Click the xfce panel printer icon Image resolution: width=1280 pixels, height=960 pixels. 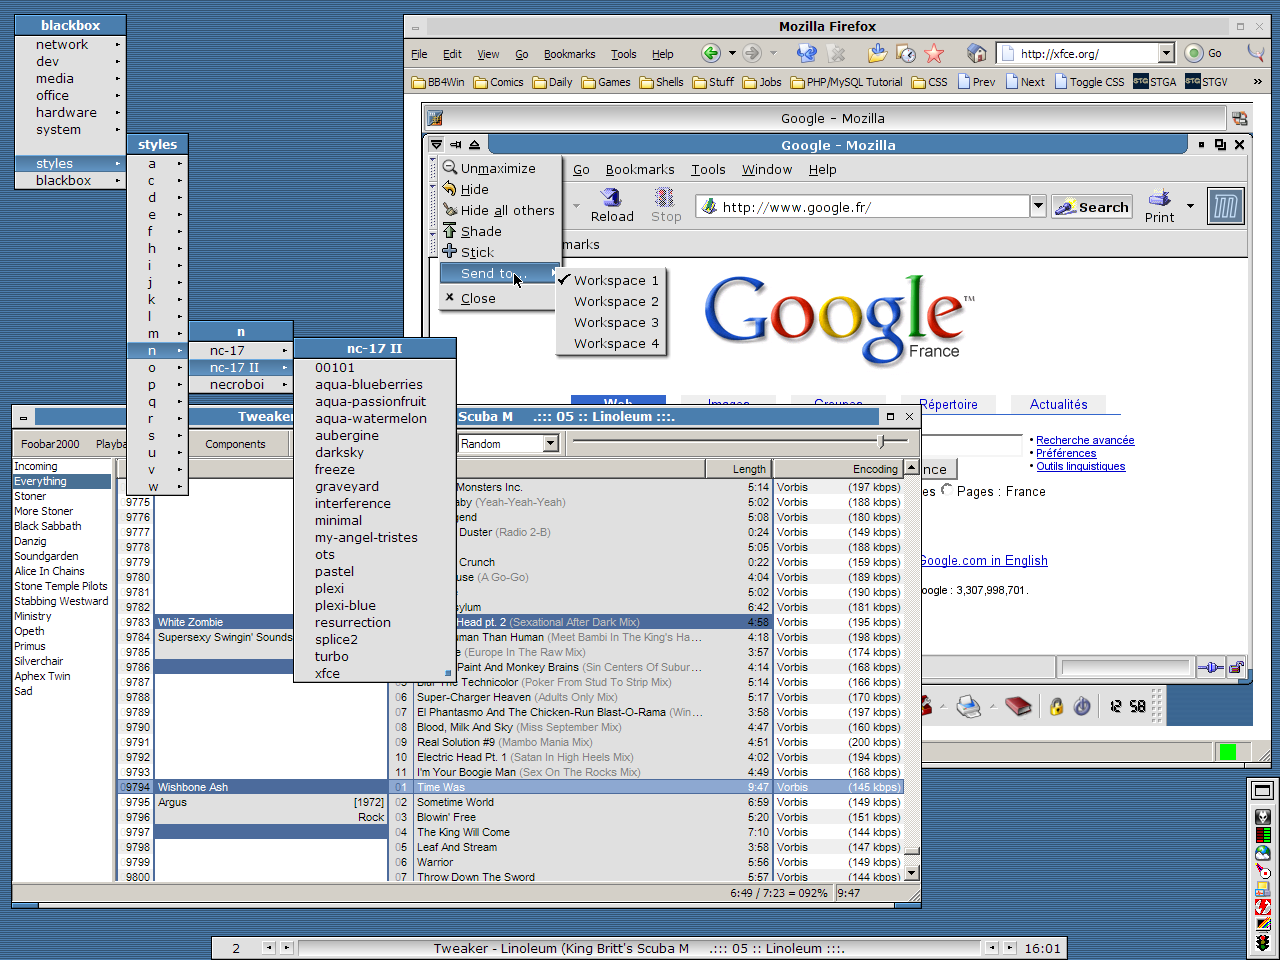(x=968, y=707)
